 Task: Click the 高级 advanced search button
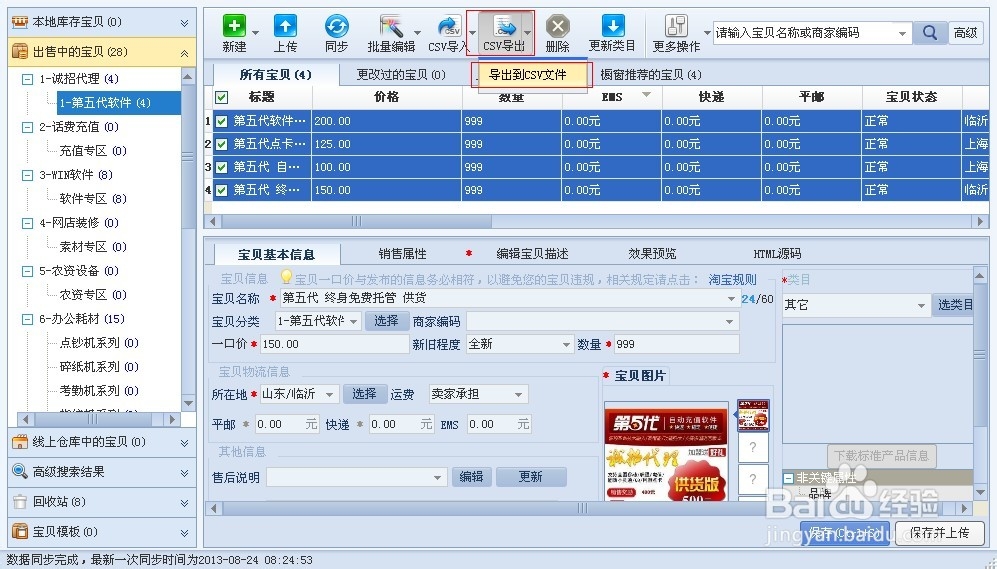click(x=966, y=32)
